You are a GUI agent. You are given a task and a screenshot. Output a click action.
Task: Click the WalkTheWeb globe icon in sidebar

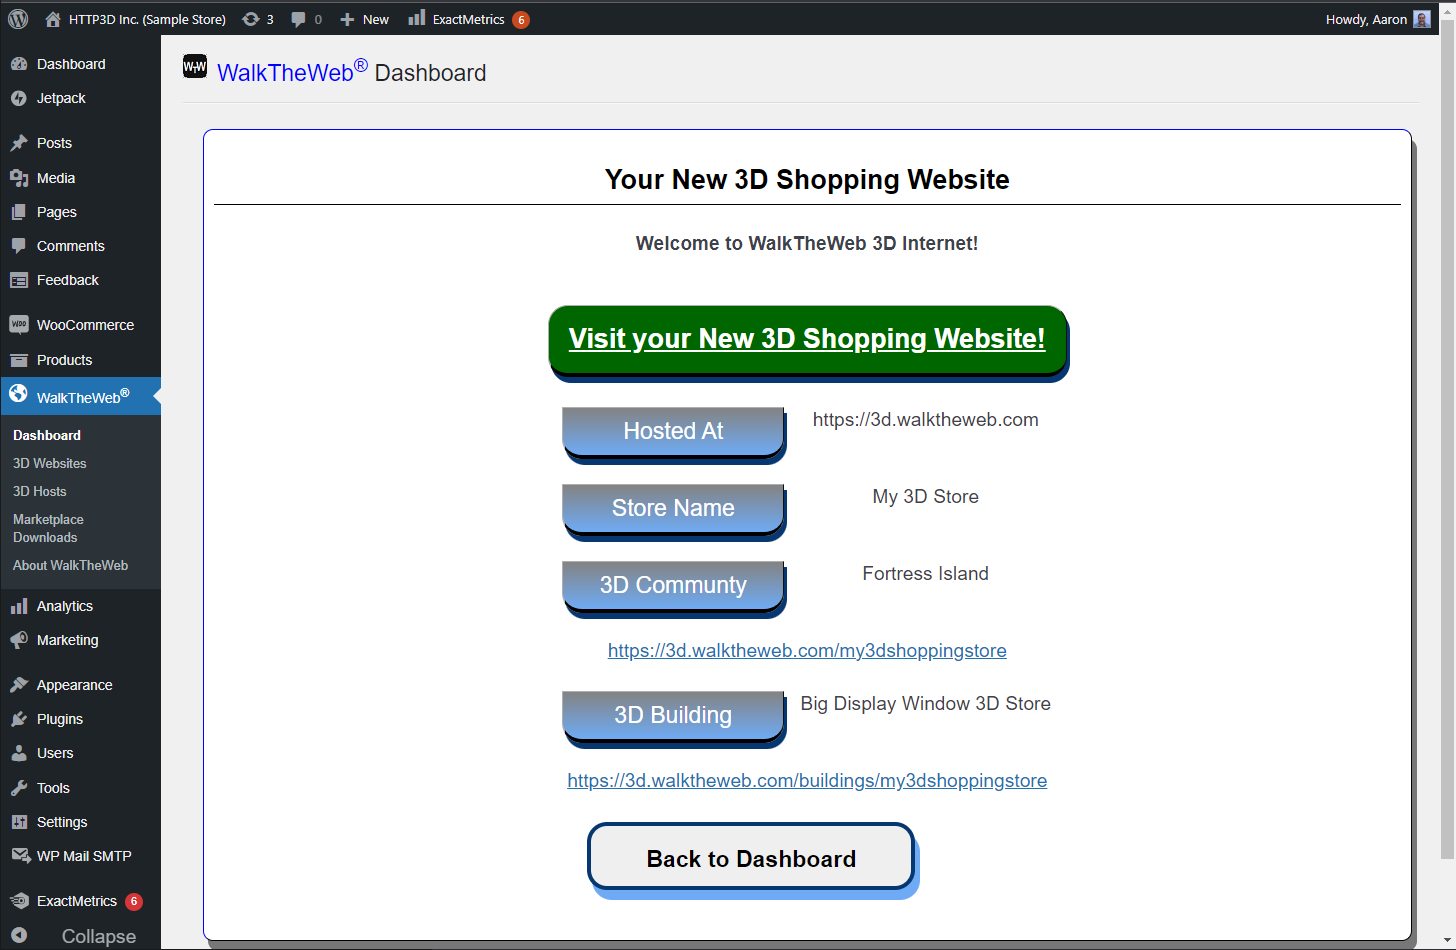tap(19, 394)
